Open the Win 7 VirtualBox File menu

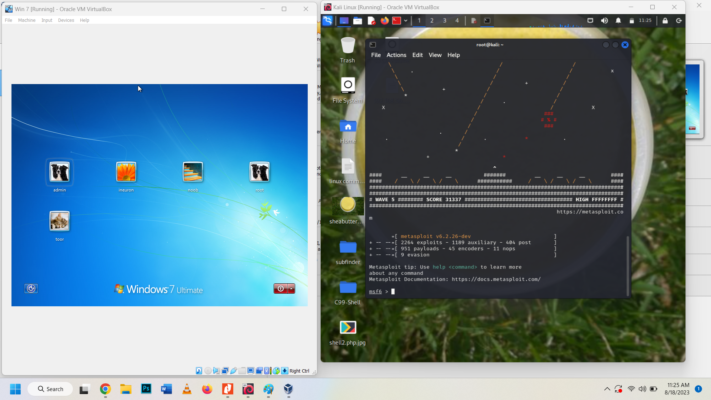click(x=9, y=20)
